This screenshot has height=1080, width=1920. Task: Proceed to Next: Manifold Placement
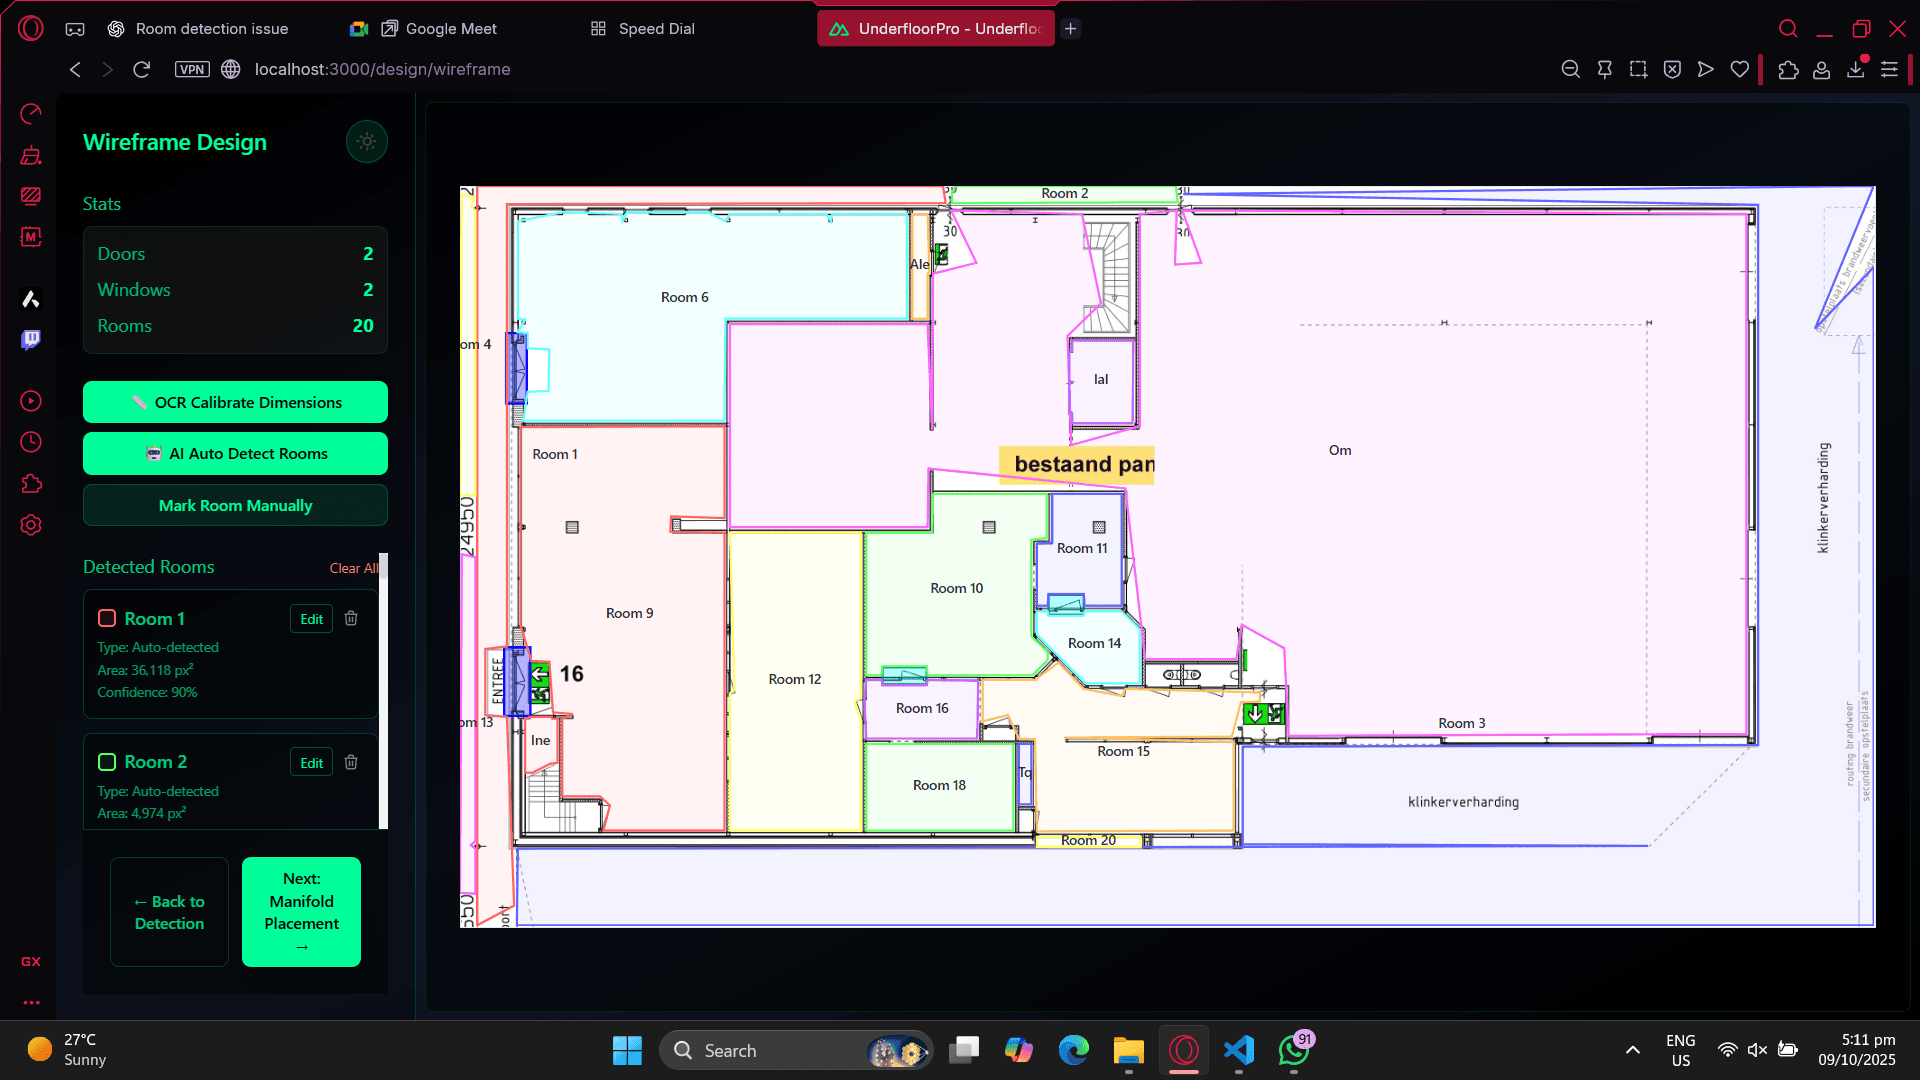[x=301, y=912]
